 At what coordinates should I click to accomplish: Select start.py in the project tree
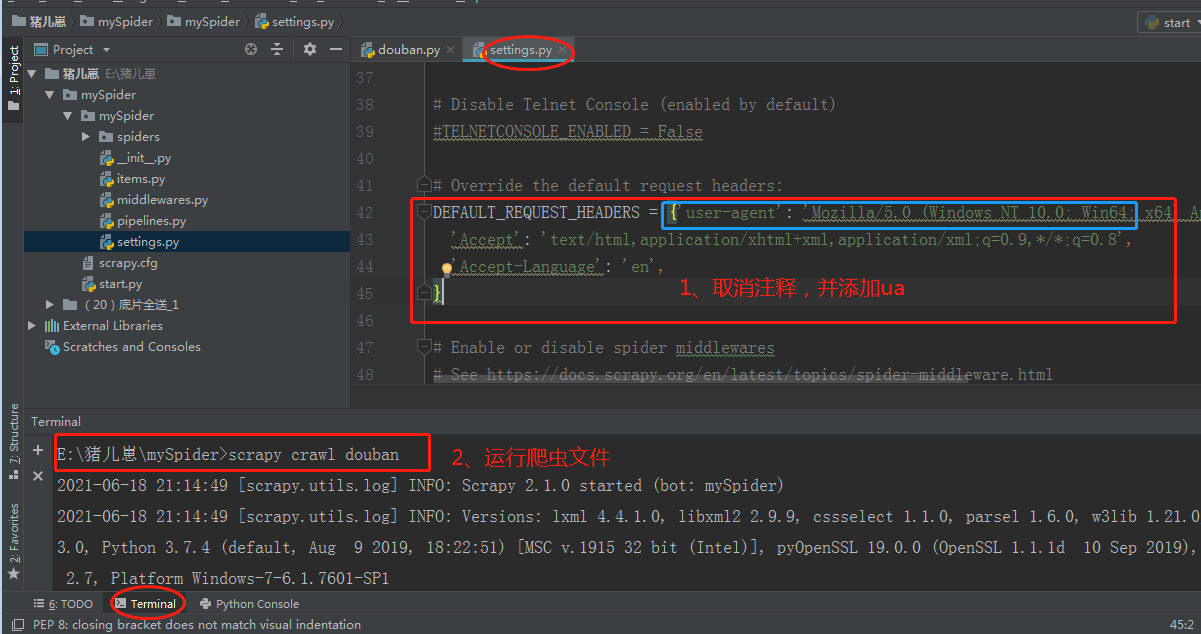point(120,284)
